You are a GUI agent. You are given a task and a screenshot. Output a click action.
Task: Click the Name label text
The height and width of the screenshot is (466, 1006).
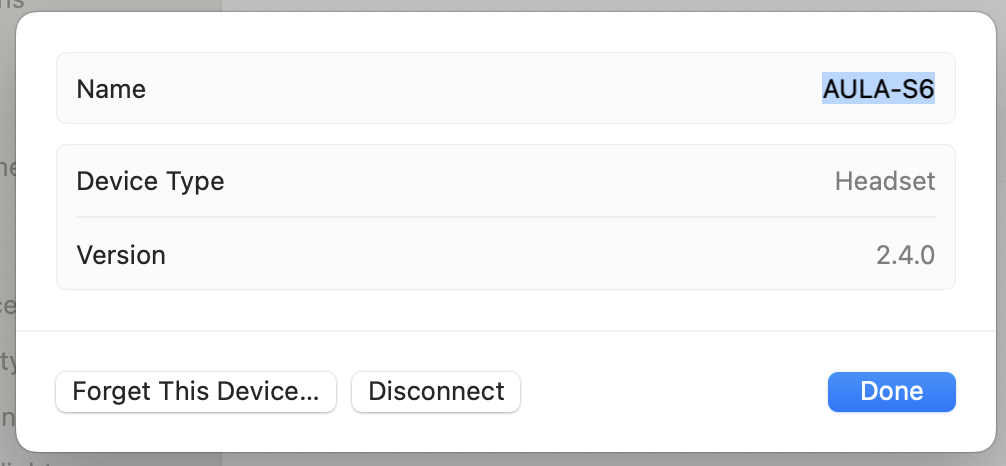point(111,89)
